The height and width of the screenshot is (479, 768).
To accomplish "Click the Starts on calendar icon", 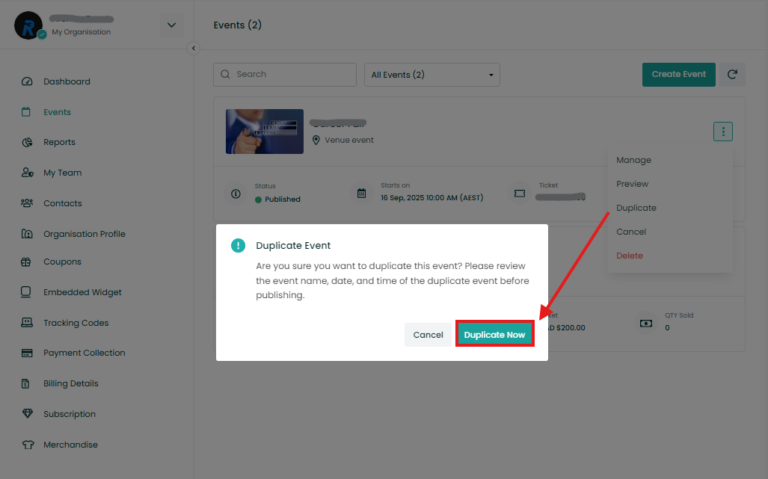I will coord(361,193).
